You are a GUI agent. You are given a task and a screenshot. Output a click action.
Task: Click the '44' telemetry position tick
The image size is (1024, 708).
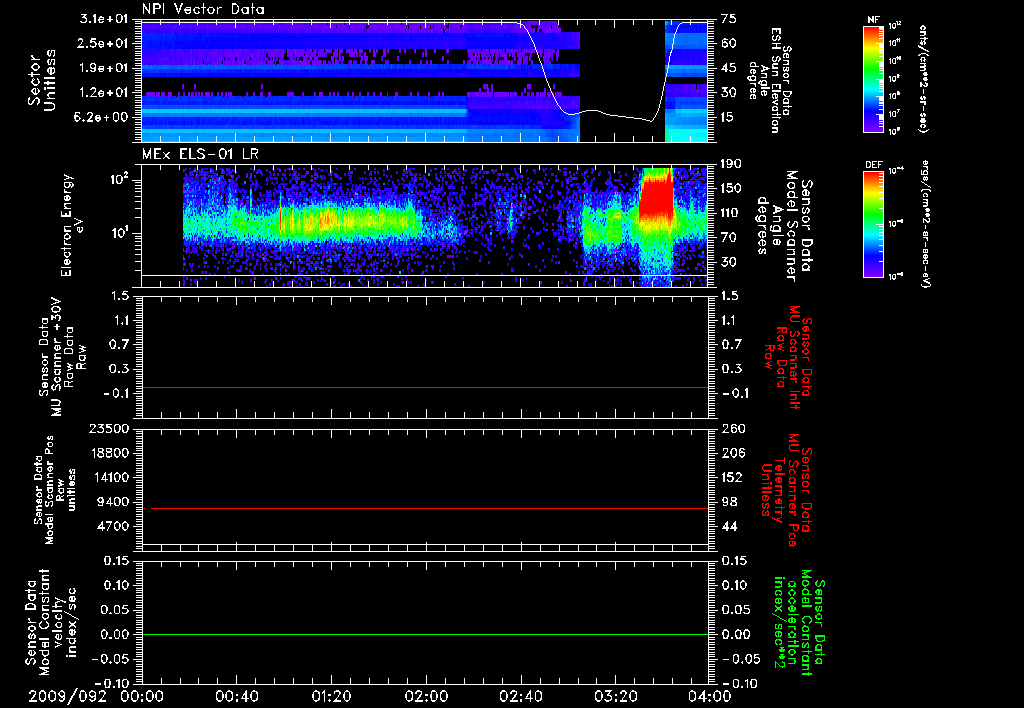pyautogui.click(x=729, y=526)
